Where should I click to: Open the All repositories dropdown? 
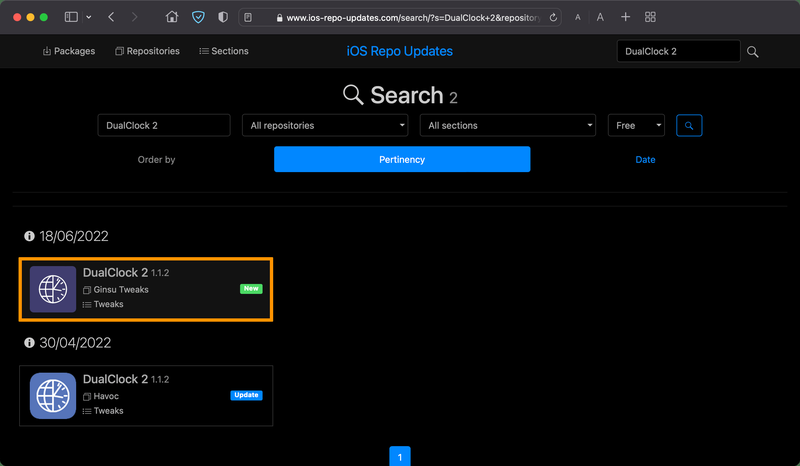click(325, 125)
